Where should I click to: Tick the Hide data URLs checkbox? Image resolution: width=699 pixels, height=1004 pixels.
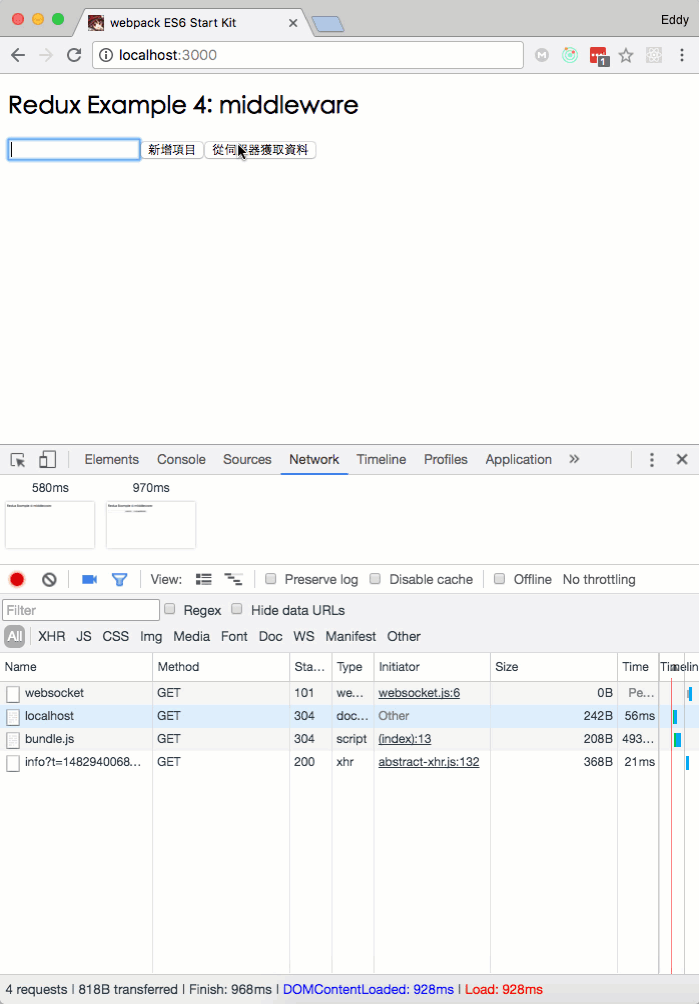click(237, 609)
